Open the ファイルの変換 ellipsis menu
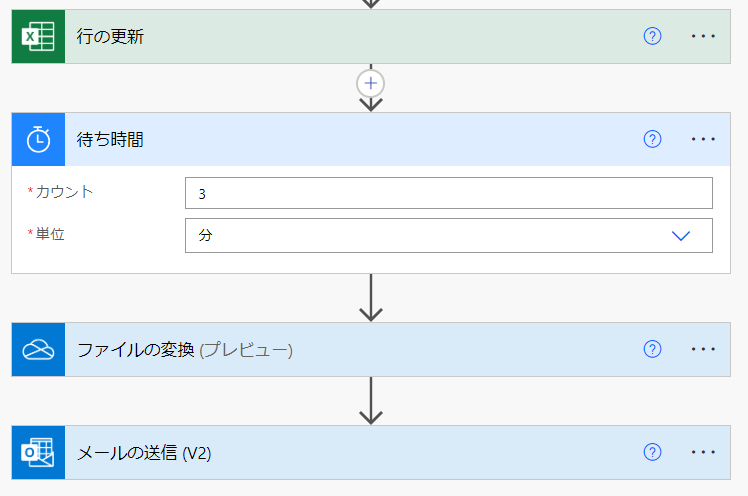 704,349
